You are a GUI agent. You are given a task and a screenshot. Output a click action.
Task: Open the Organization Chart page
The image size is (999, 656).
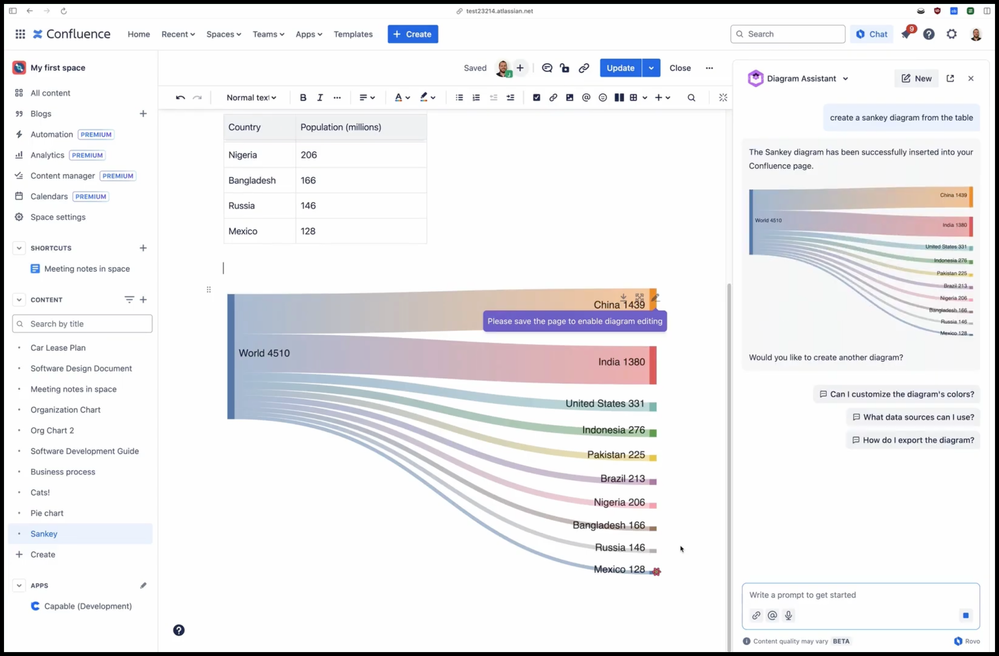click(66, 410)
